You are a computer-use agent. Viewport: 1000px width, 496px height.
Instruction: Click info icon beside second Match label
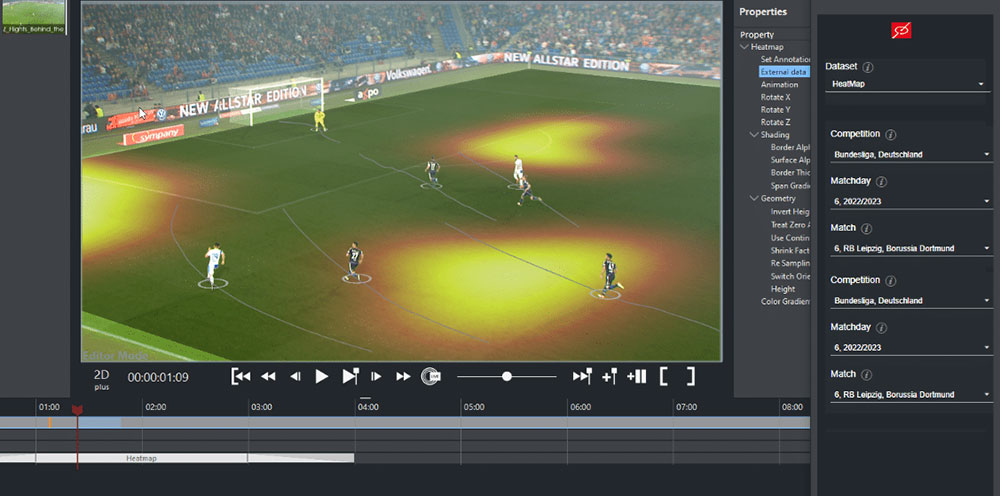click(x=866, y=374)
